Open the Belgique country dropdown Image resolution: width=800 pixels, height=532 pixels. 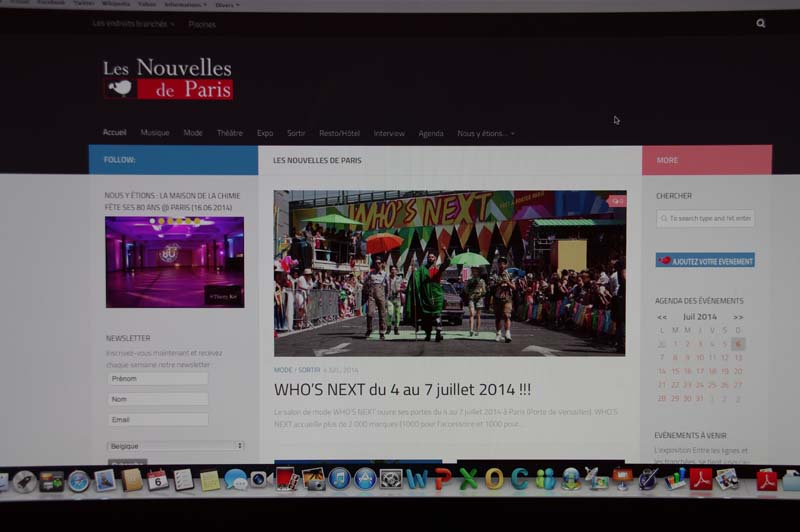click(x=176, y=446)
